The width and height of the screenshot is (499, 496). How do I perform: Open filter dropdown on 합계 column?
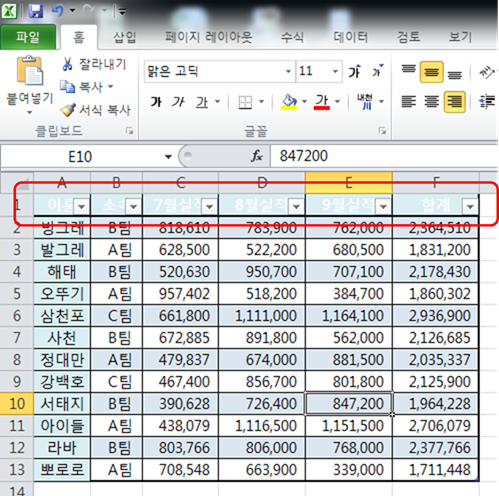pyautogui.click(x=470, y=206)
